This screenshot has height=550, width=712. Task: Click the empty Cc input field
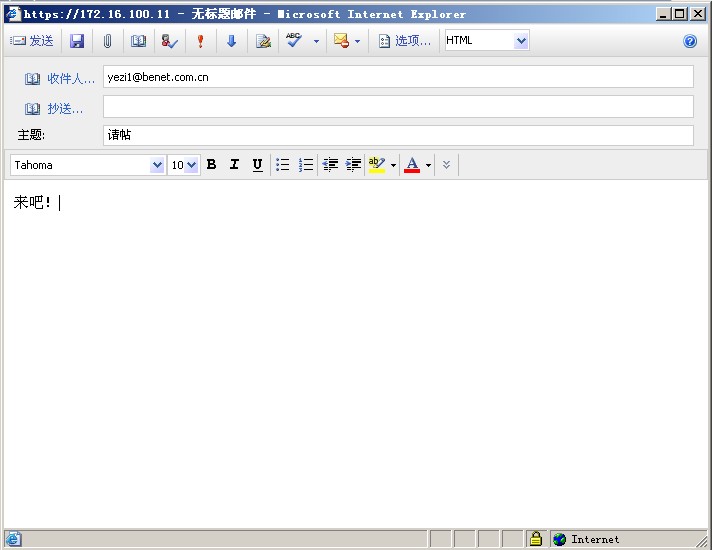tap(398, 107)
